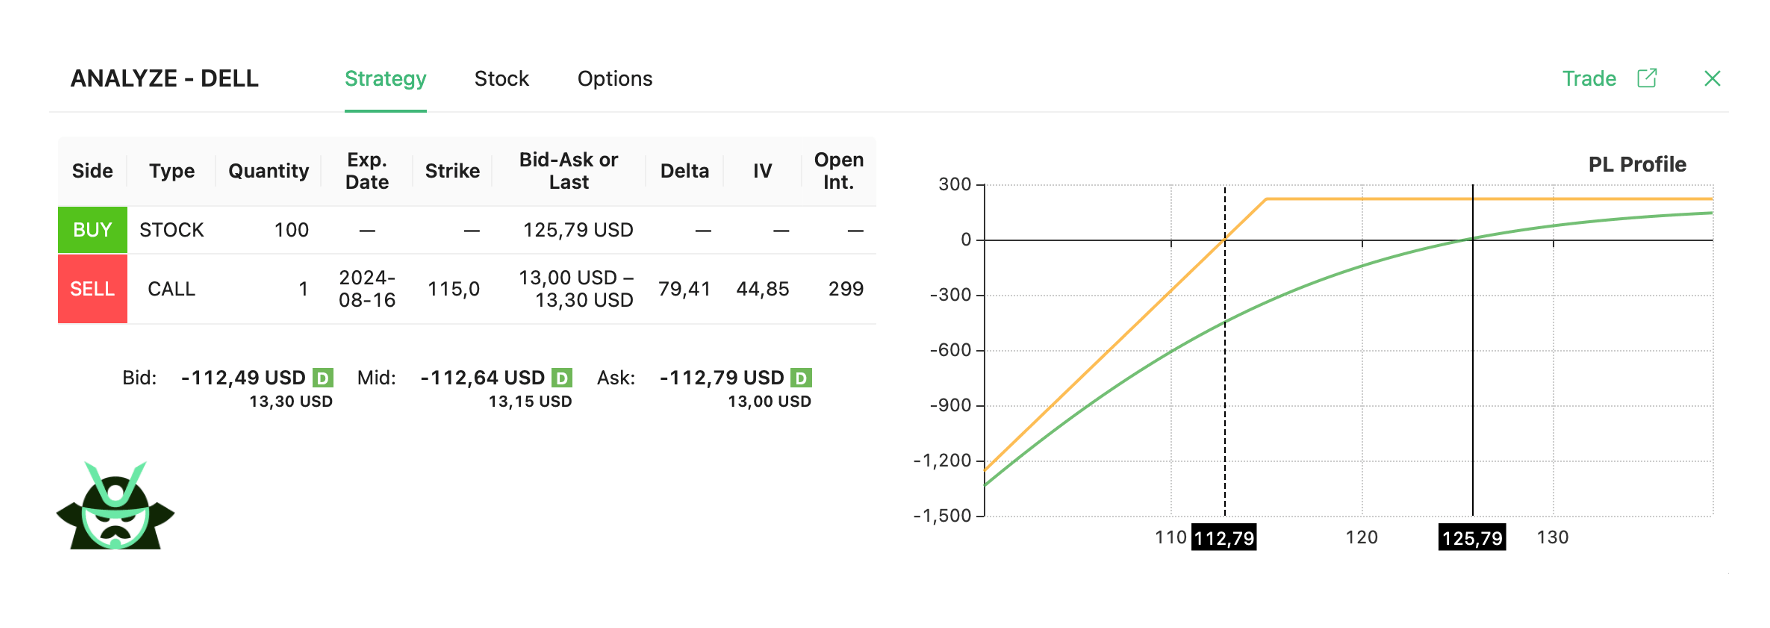Open the Stock tab
The height and width of the screenshot is (628, 1770).
[501, 79]
